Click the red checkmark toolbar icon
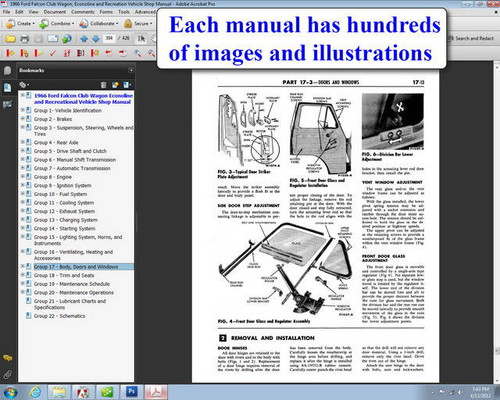 coord(53,53)
